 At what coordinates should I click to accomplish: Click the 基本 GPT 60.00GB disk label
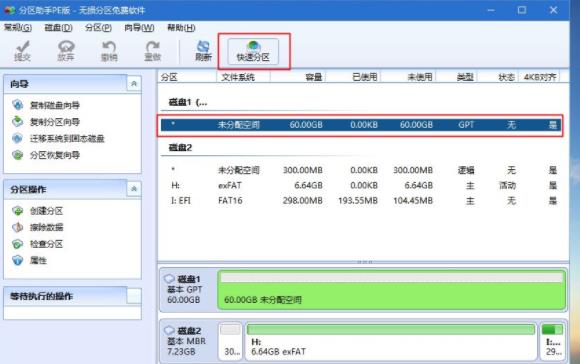[x=185, y=294]
